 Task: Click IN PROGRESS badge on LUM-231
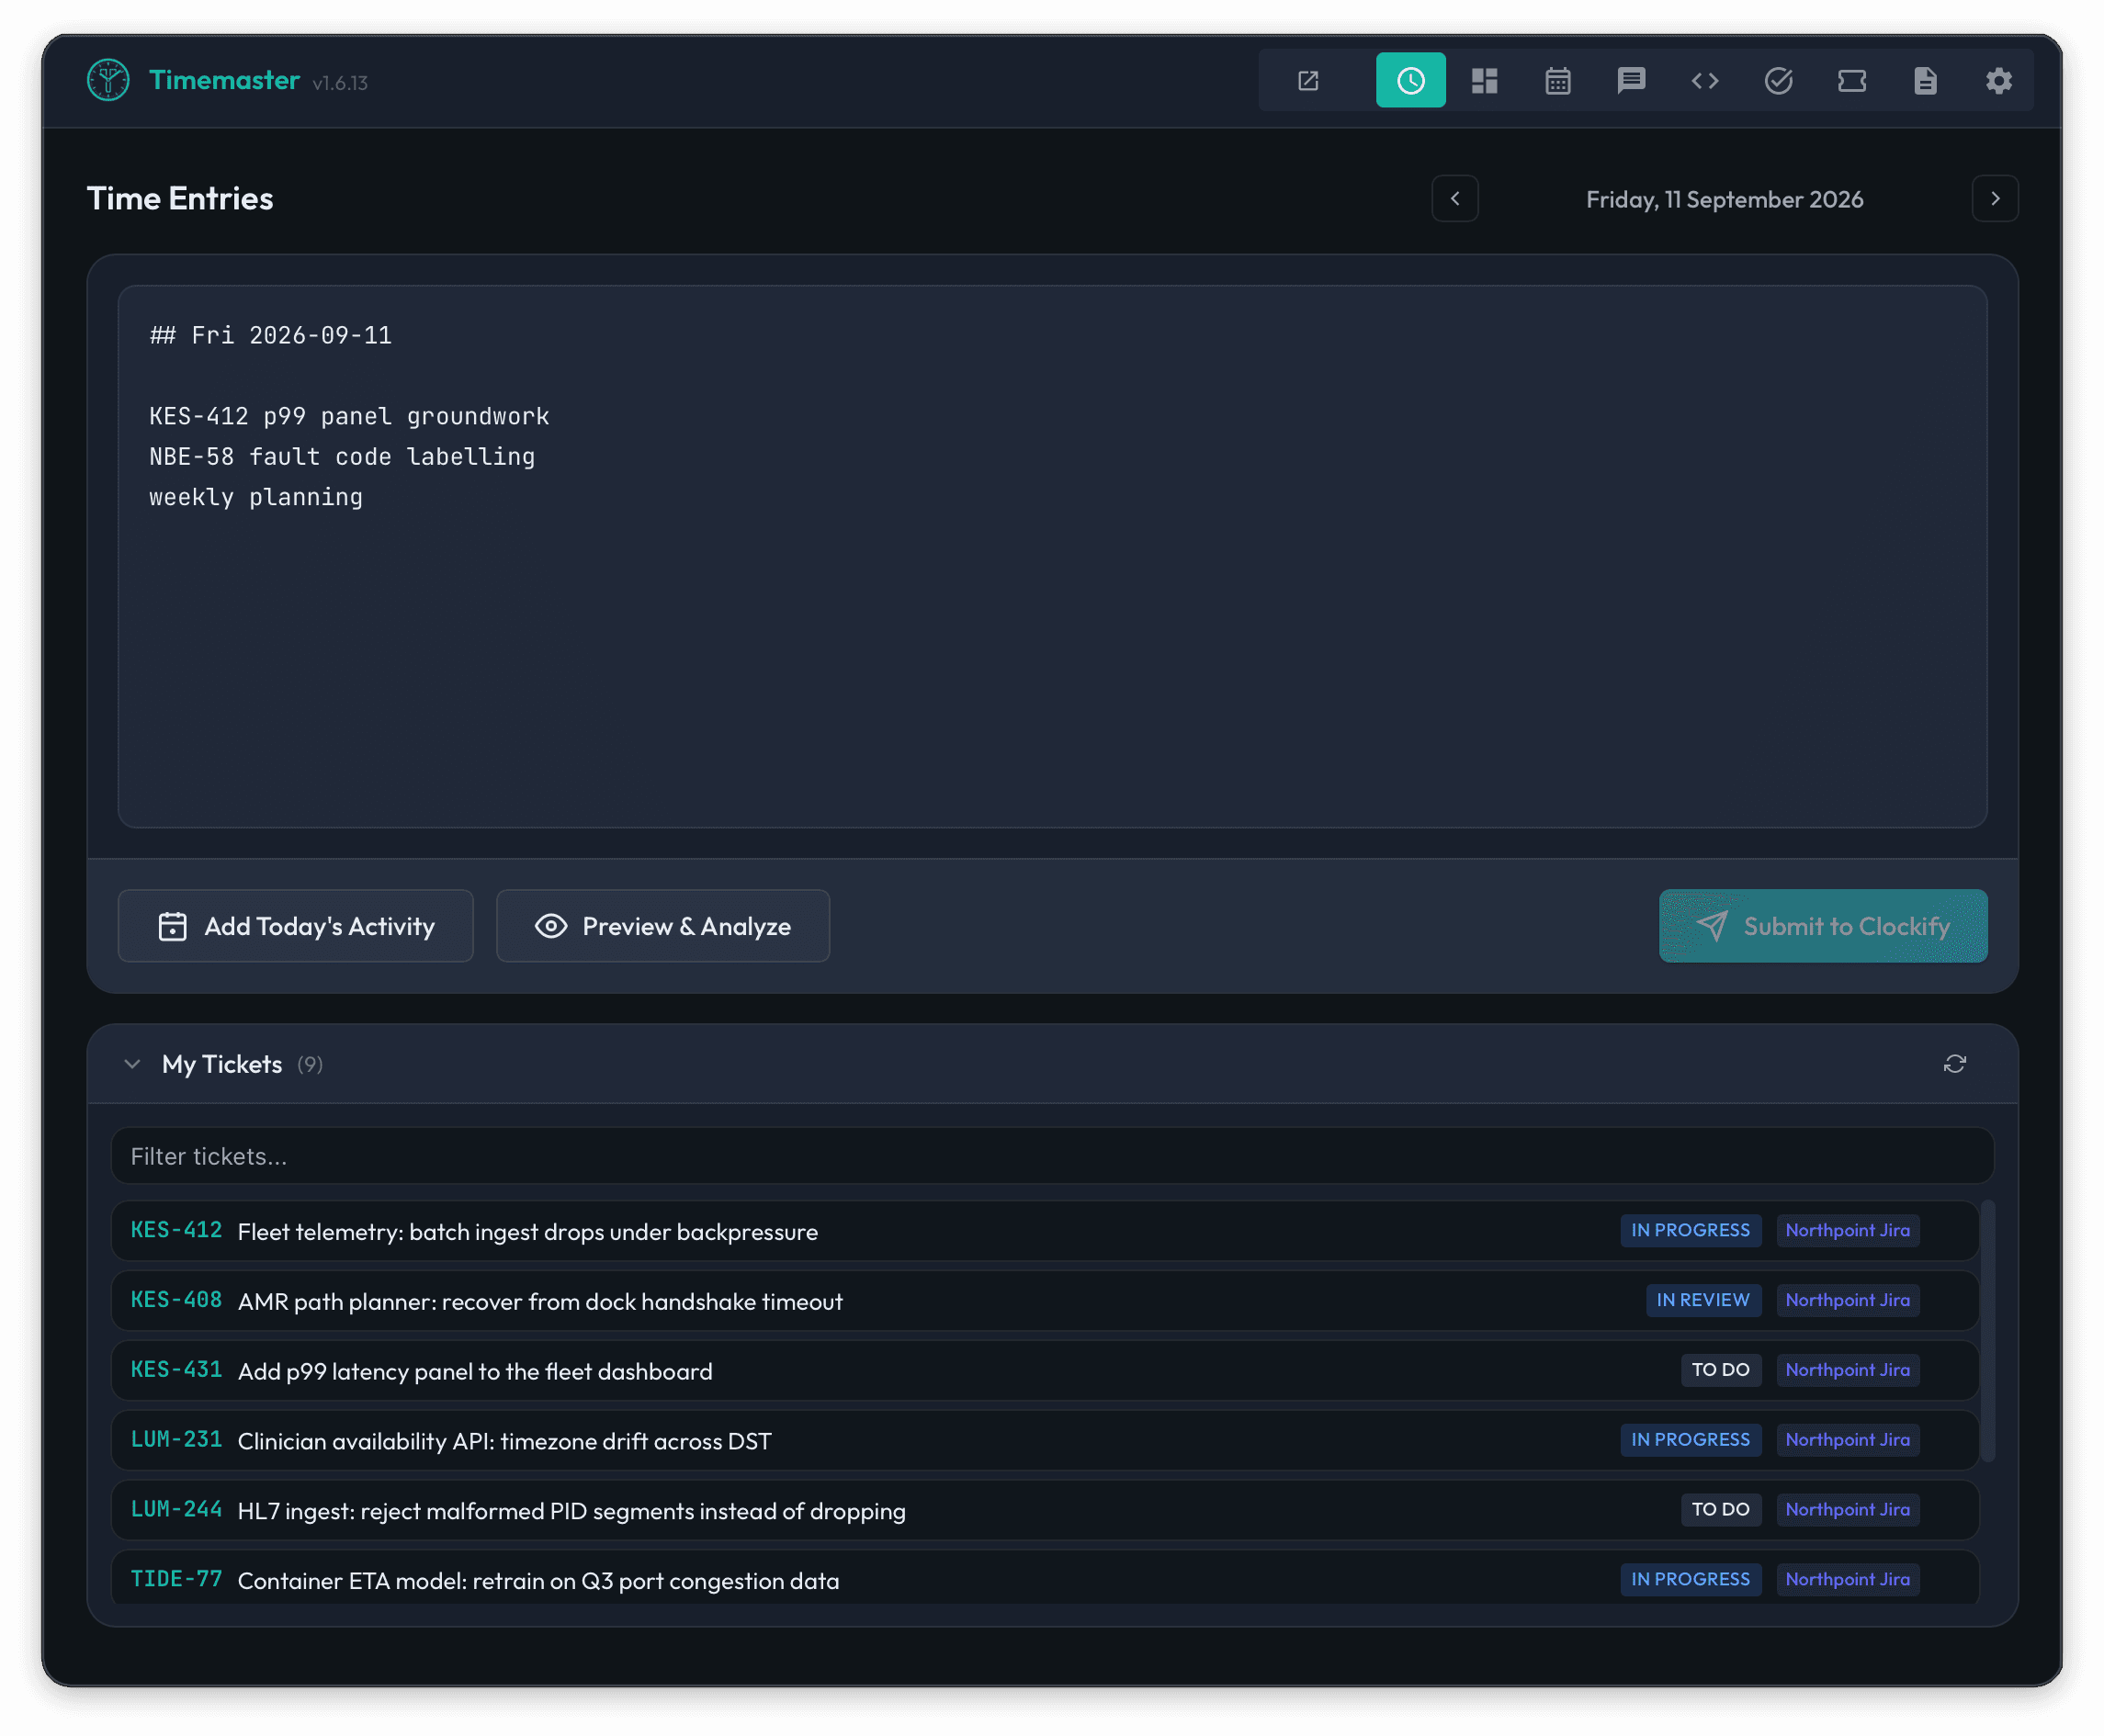click(1690, 1440)
